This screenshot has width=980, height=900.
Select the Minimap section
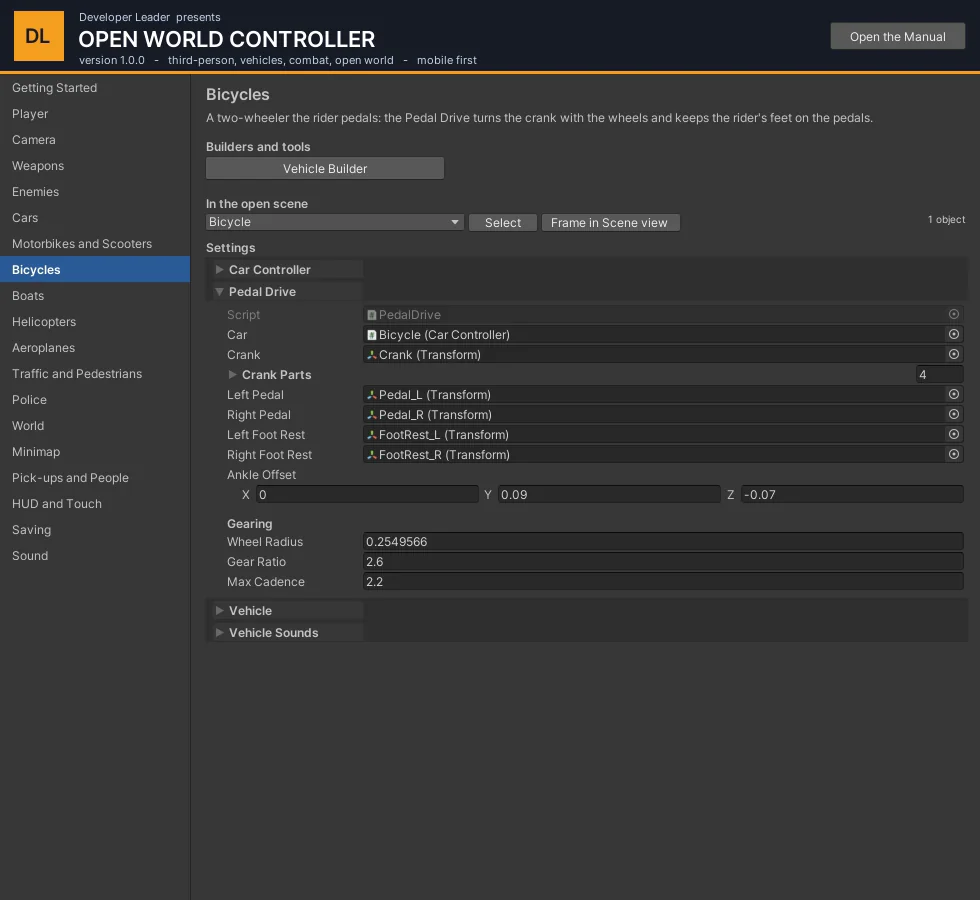(95, 452)
